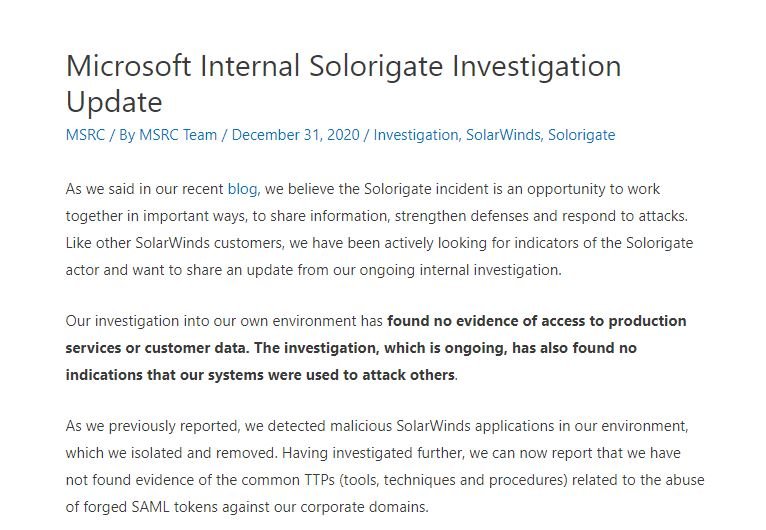Follow the 'blog' hyperlink in first paragraph

tap(243, 189)
